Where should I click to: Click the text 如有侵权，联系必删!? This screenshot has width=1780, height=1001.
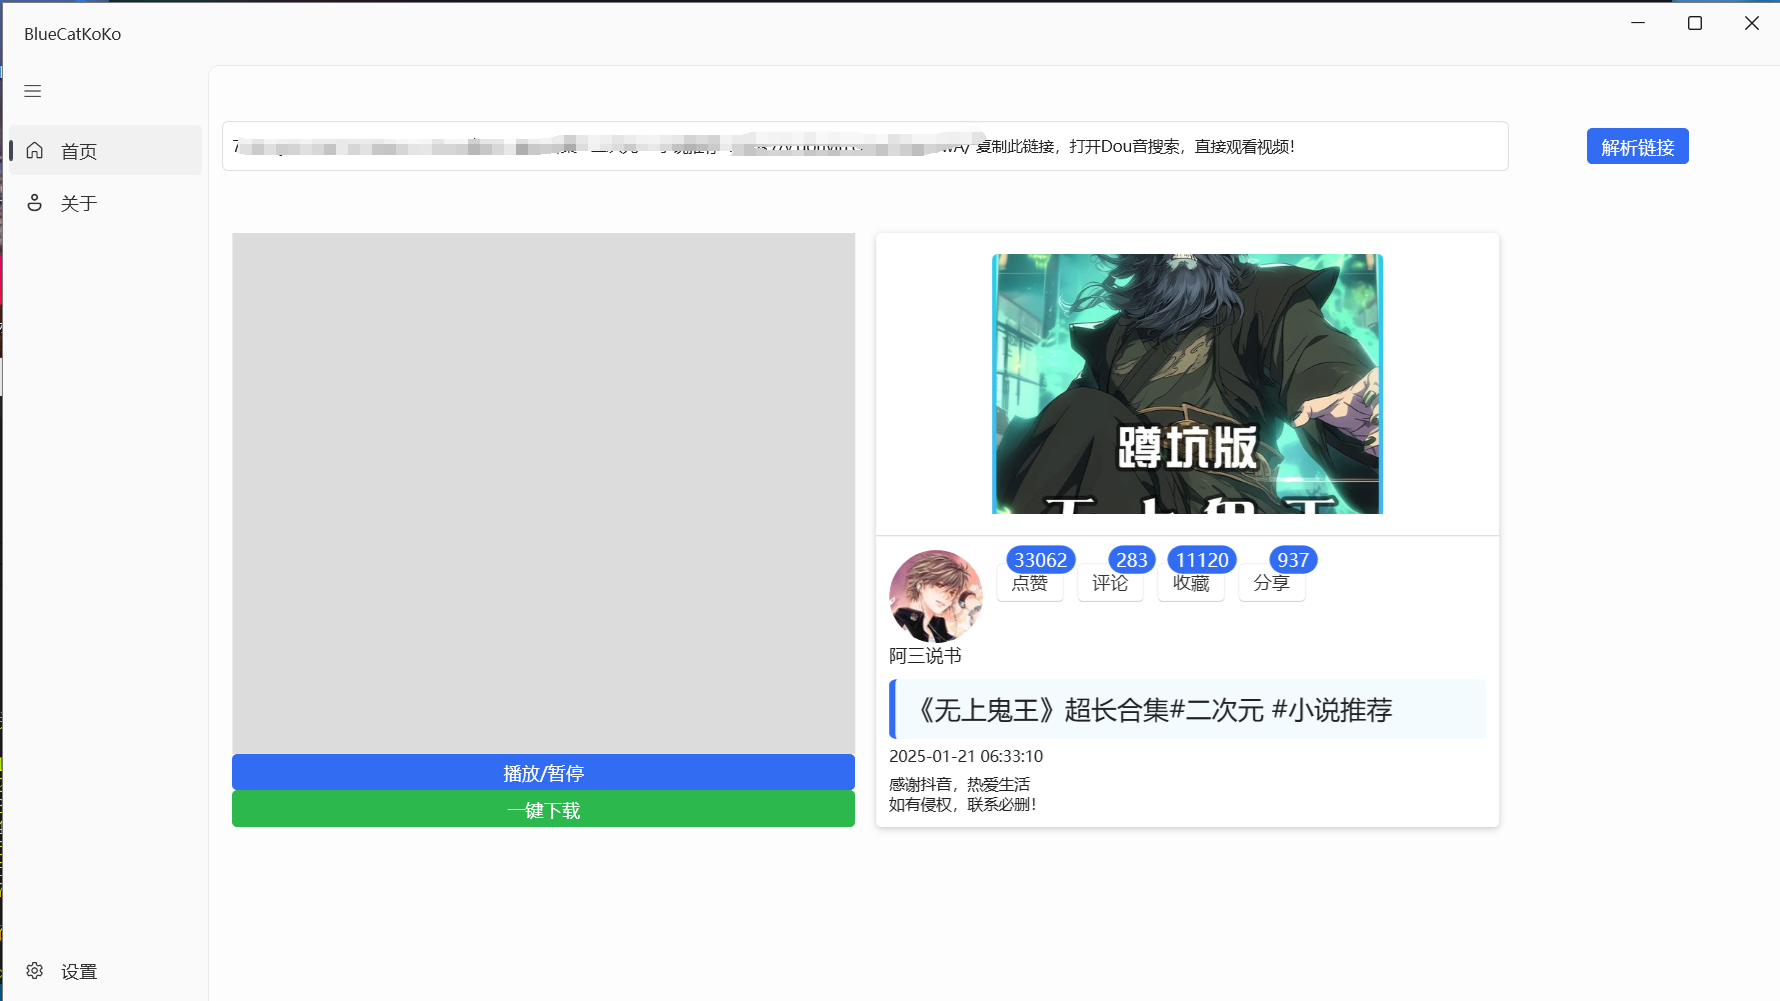pyautogui.click(x=962, y=804)
